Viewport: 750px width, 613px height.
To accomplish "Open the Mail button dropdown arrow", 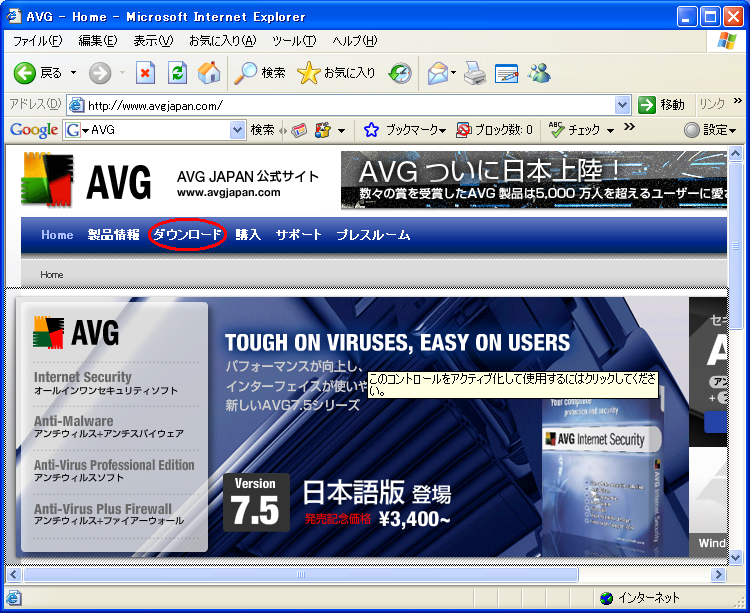I will 453,73.
